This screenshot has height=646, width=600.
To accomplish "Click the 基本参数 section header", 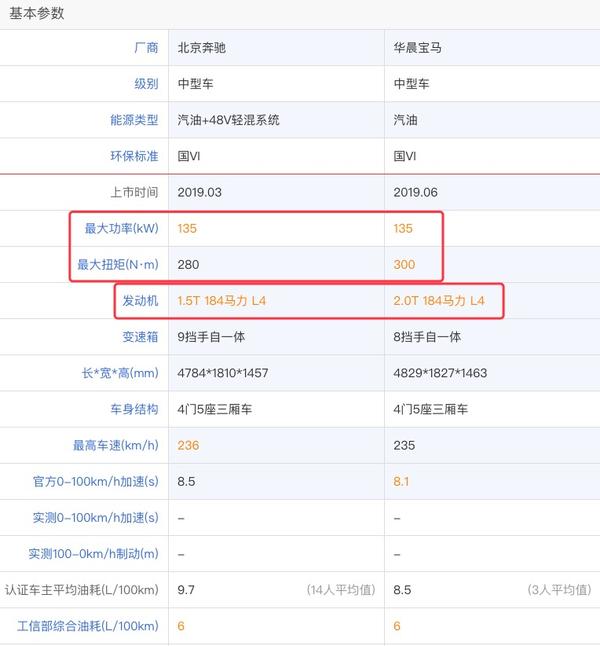I will point(37,13).
